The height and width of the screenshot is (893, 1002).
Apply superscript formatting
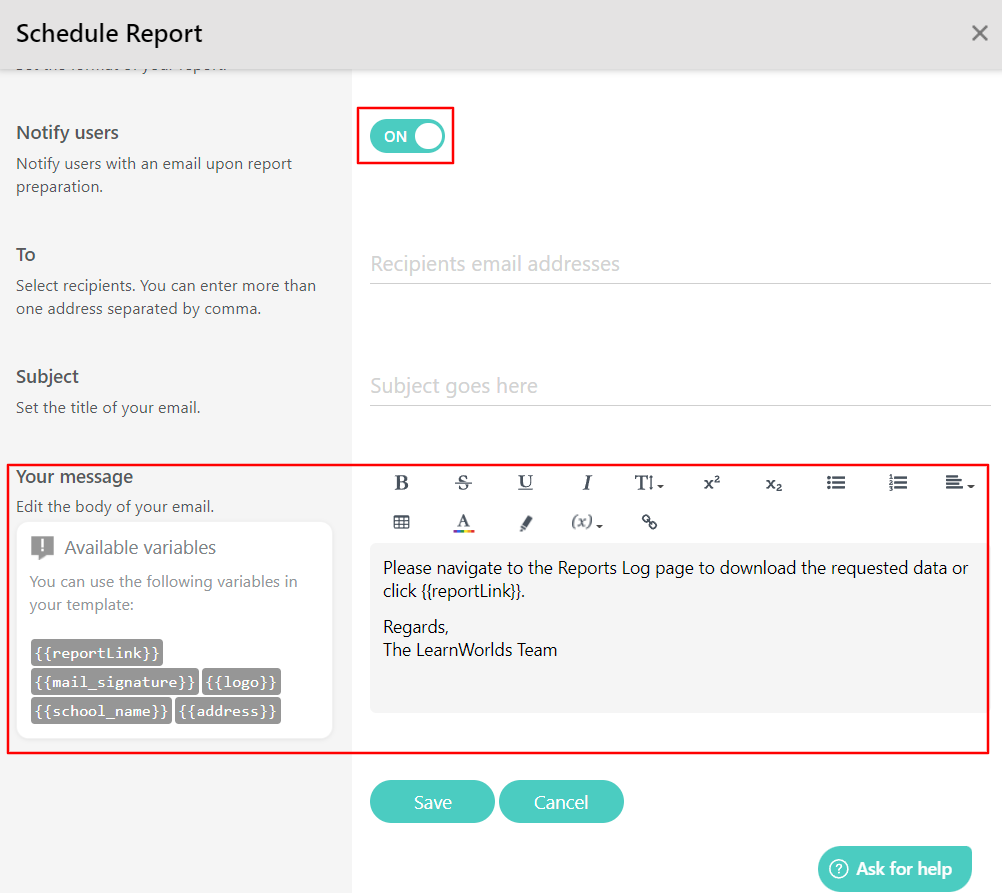click(x=711, y=483)
